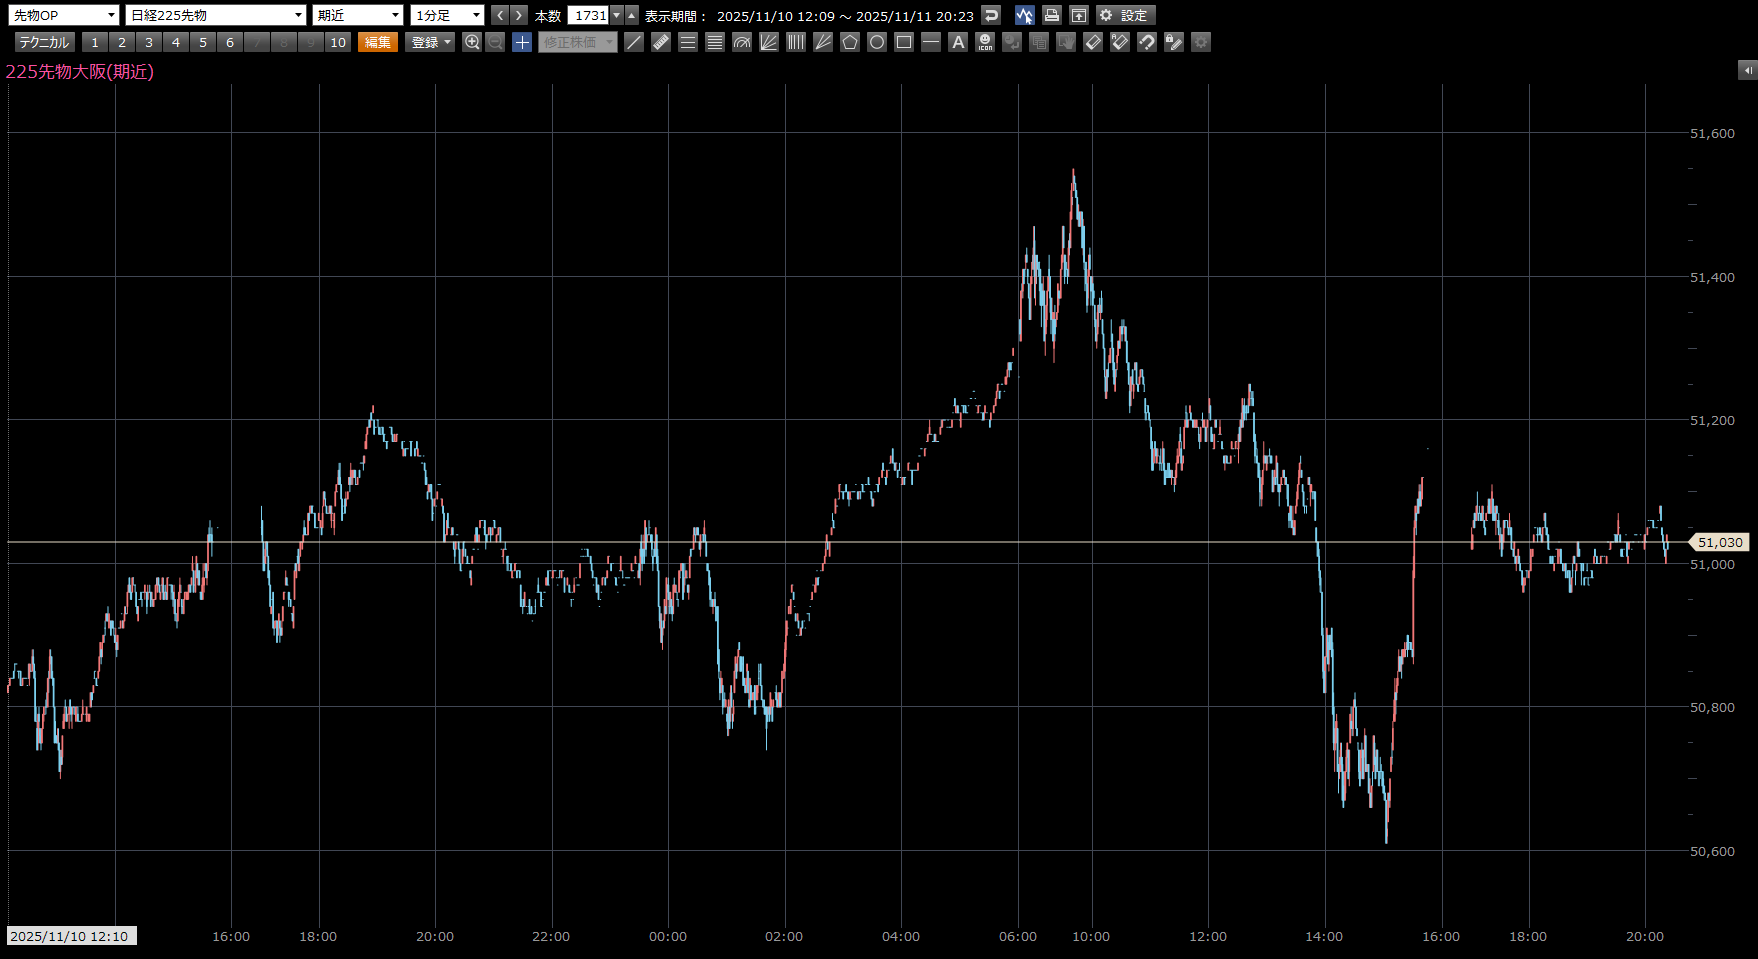
Task: Open the smiley icon stamp tool
Action: pyautogui.click(x=985, y=42)
